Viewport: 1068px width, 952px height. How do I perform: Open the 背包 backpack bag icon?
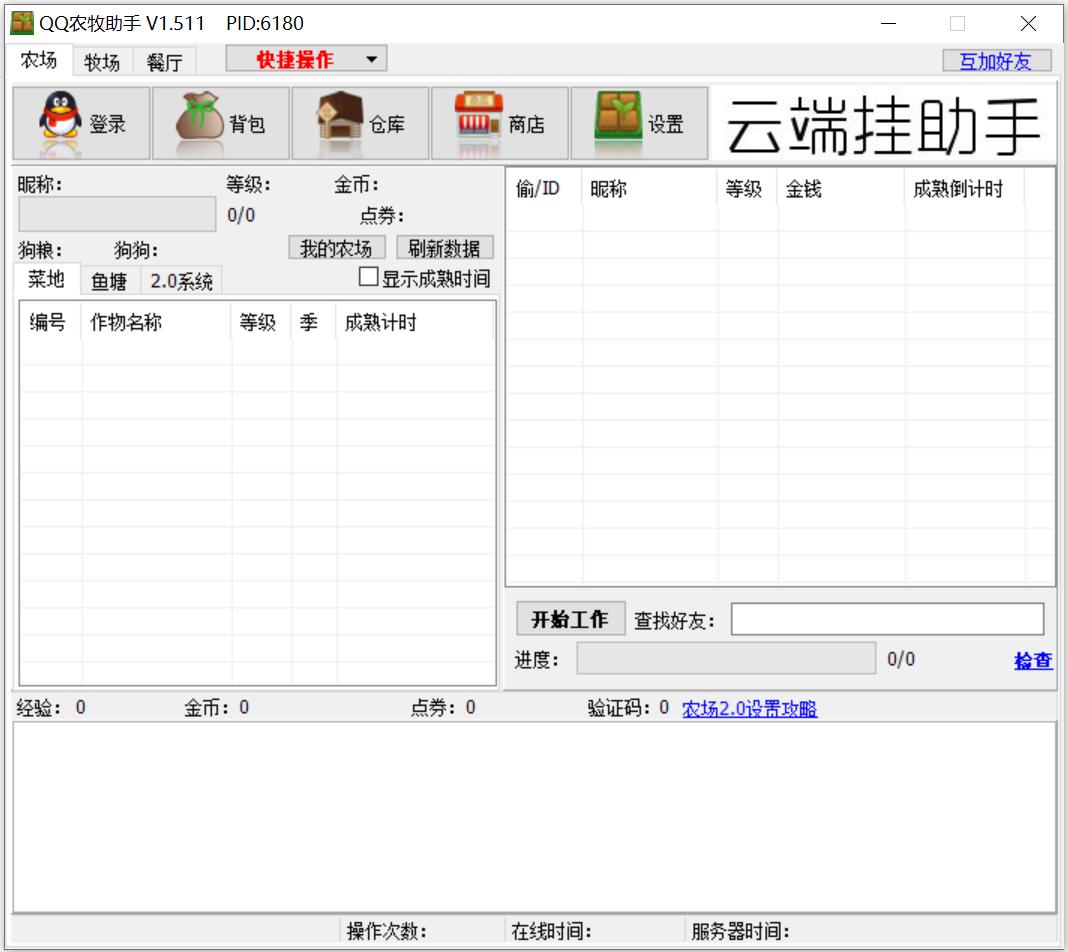199,122
